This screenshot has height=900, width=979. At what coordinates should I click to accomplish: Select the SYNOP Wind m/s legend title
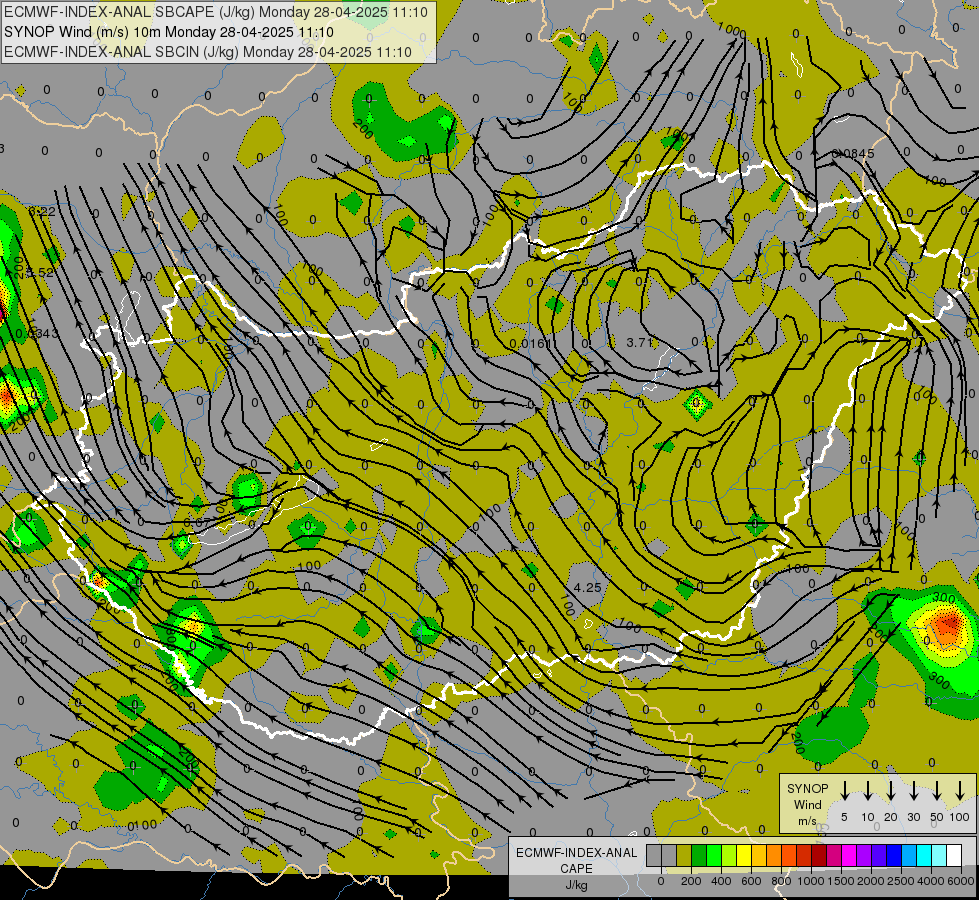[807, 804]
